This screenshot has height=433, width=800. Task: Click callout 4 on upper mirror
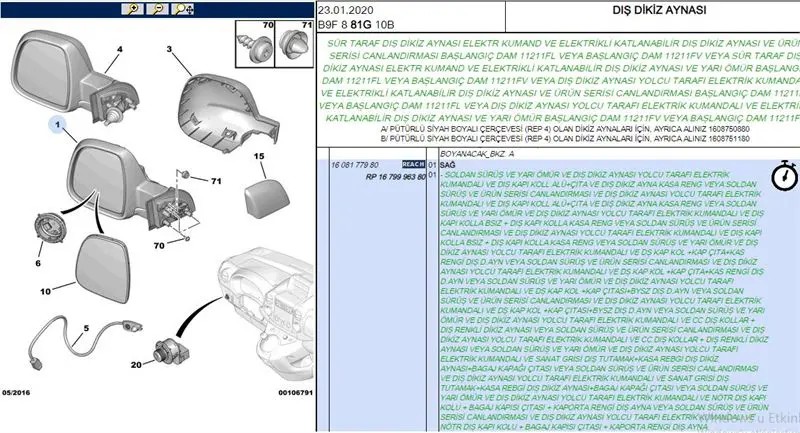pyautogui.click(x=120, y=49)
